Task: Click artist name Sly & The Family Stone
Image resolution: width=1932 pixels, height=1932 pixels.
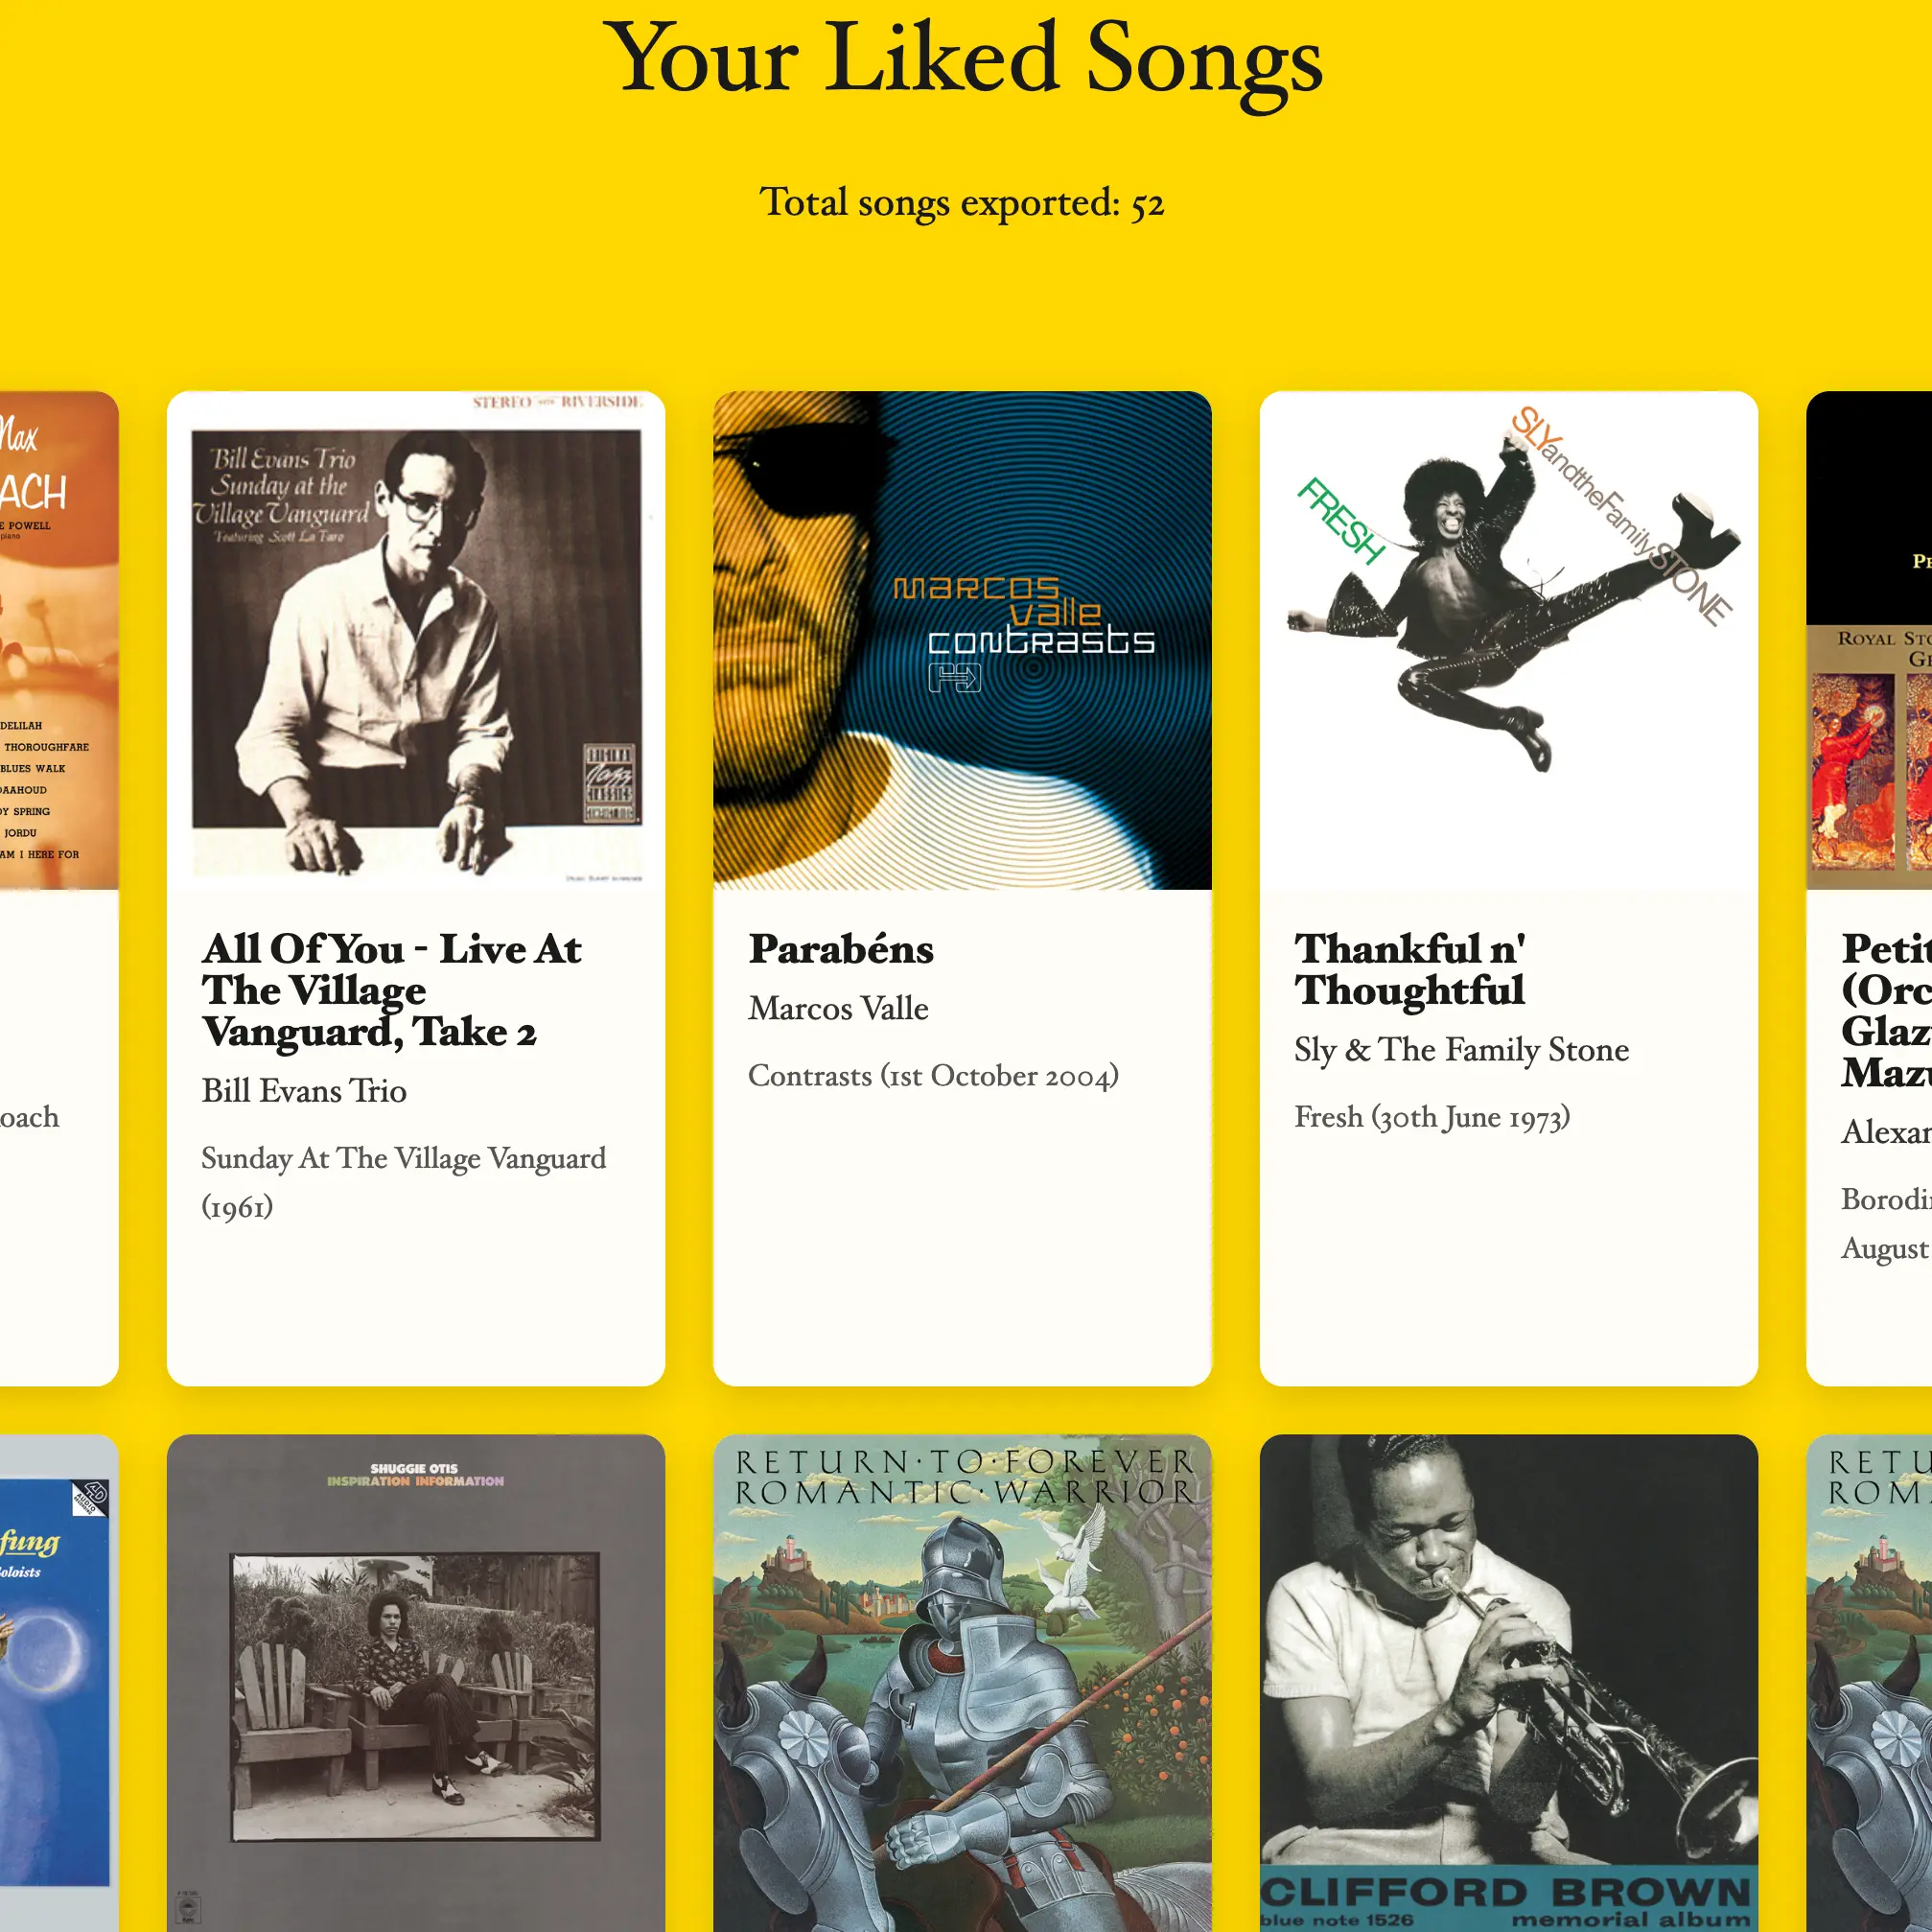Action: 1461,1049
